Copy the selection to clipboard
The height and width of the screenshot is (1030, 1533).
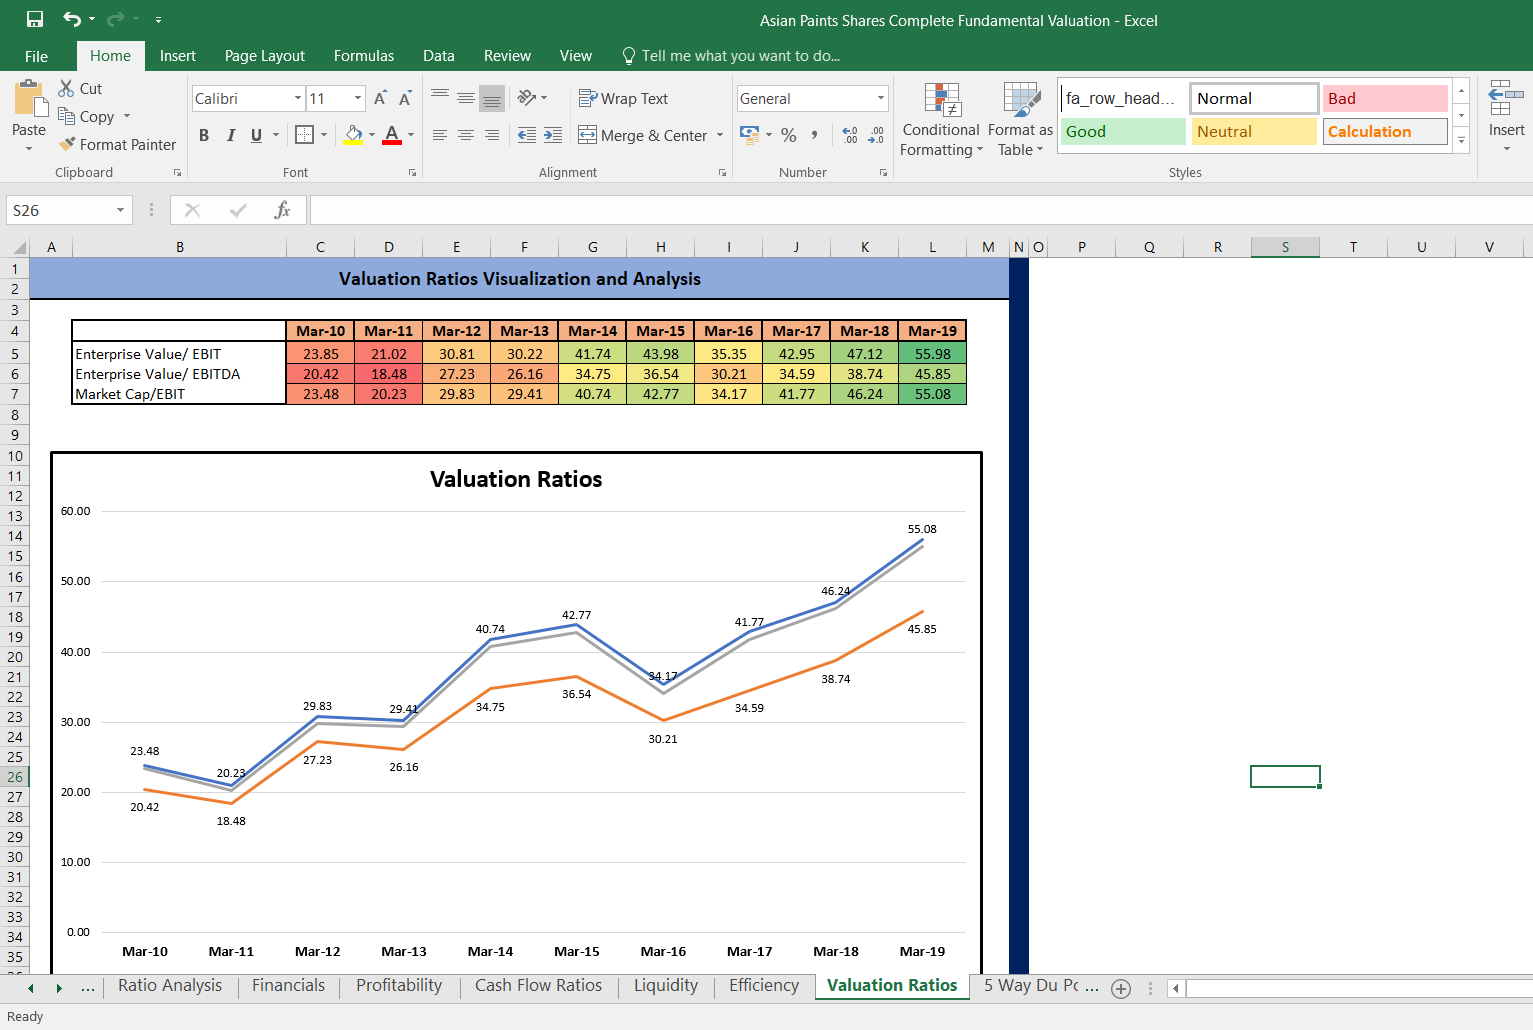tap(86, 116)
